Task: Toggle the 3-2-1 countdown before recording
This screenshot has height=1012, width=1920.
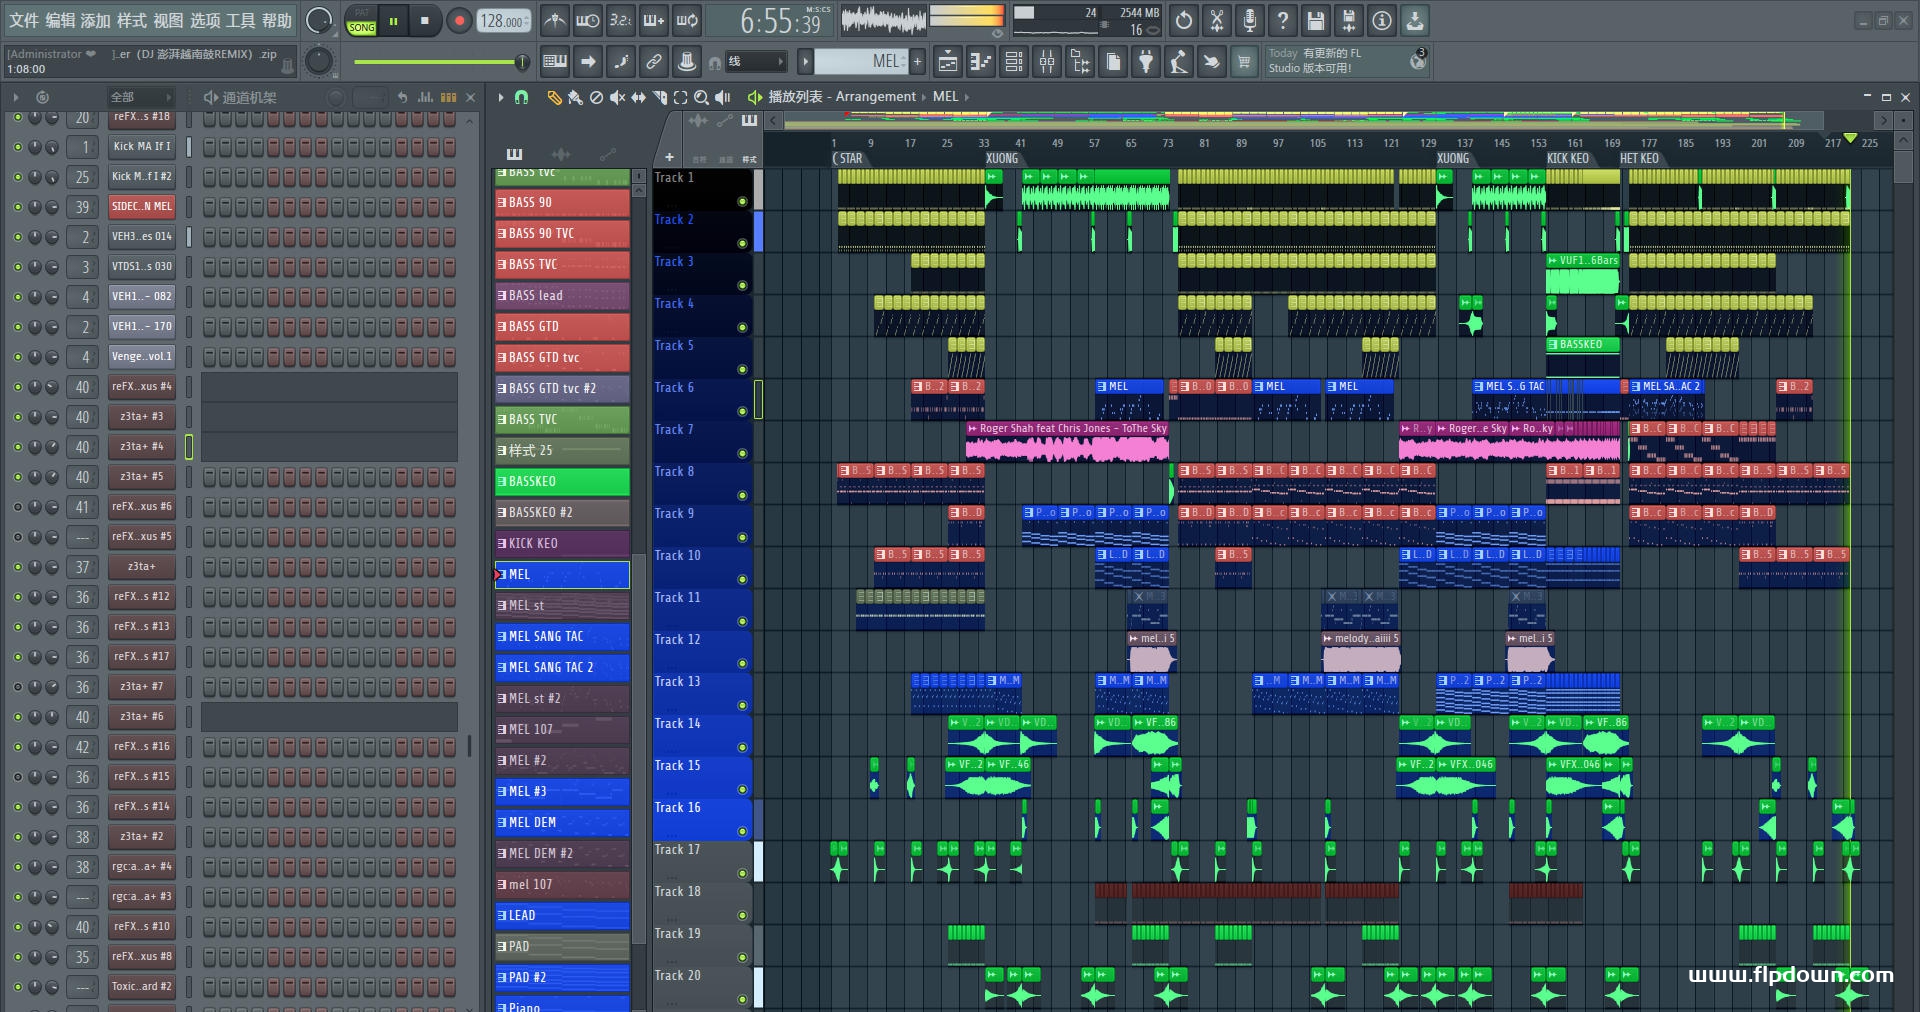Action: [621, 20]
